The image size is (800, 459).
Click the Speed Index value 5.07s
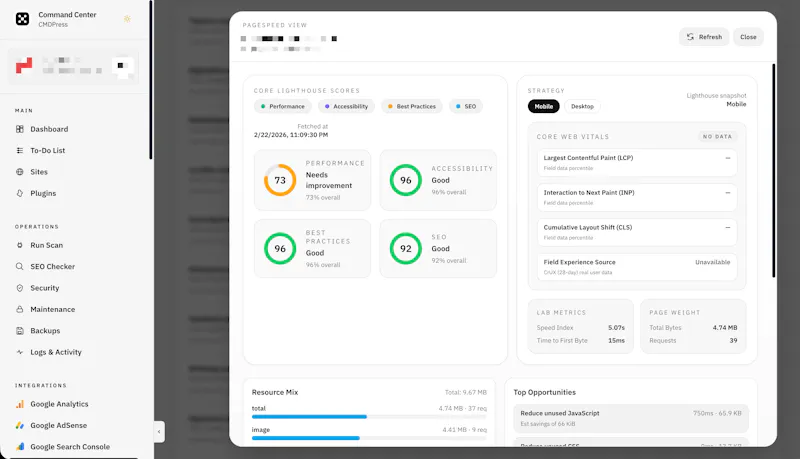point(616,327)
